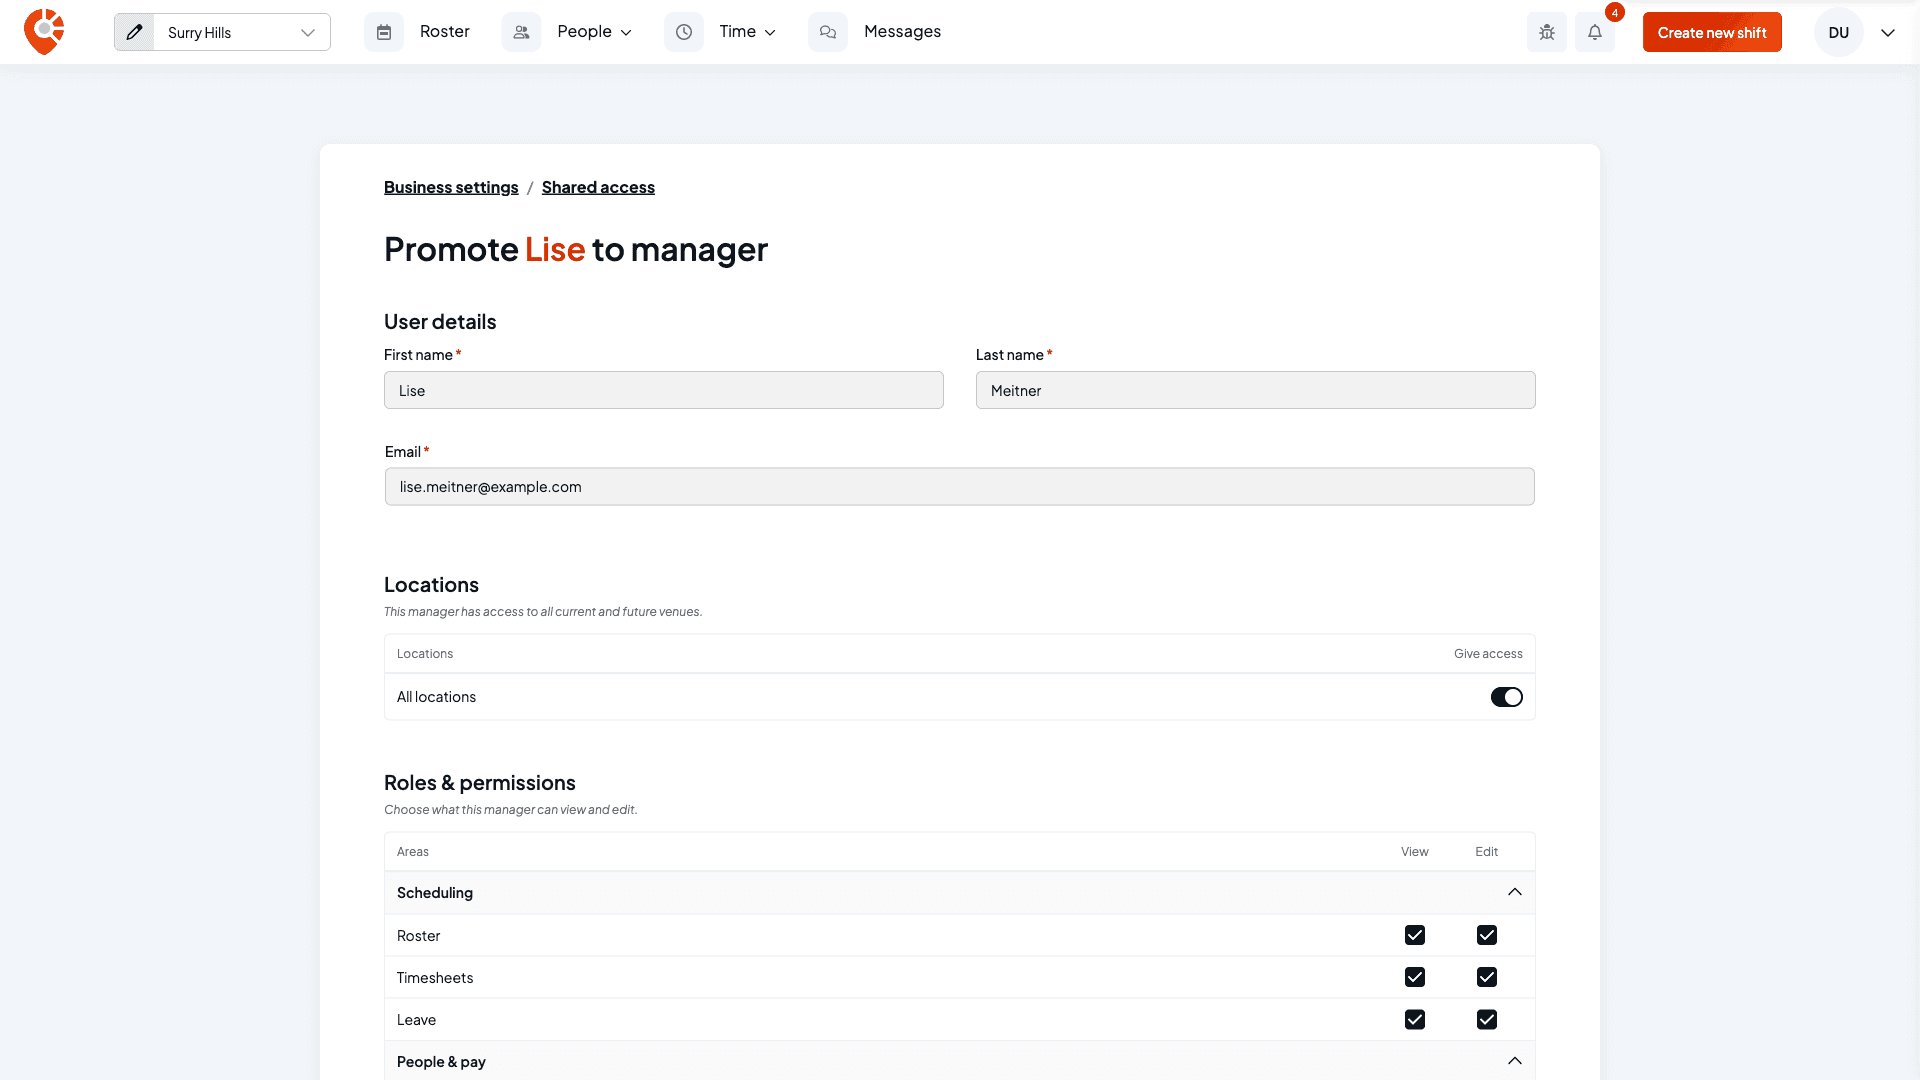Uncheck Roster edit permission
The height and width of the screenshot is (1080, 1920).
coord(1486,935)
